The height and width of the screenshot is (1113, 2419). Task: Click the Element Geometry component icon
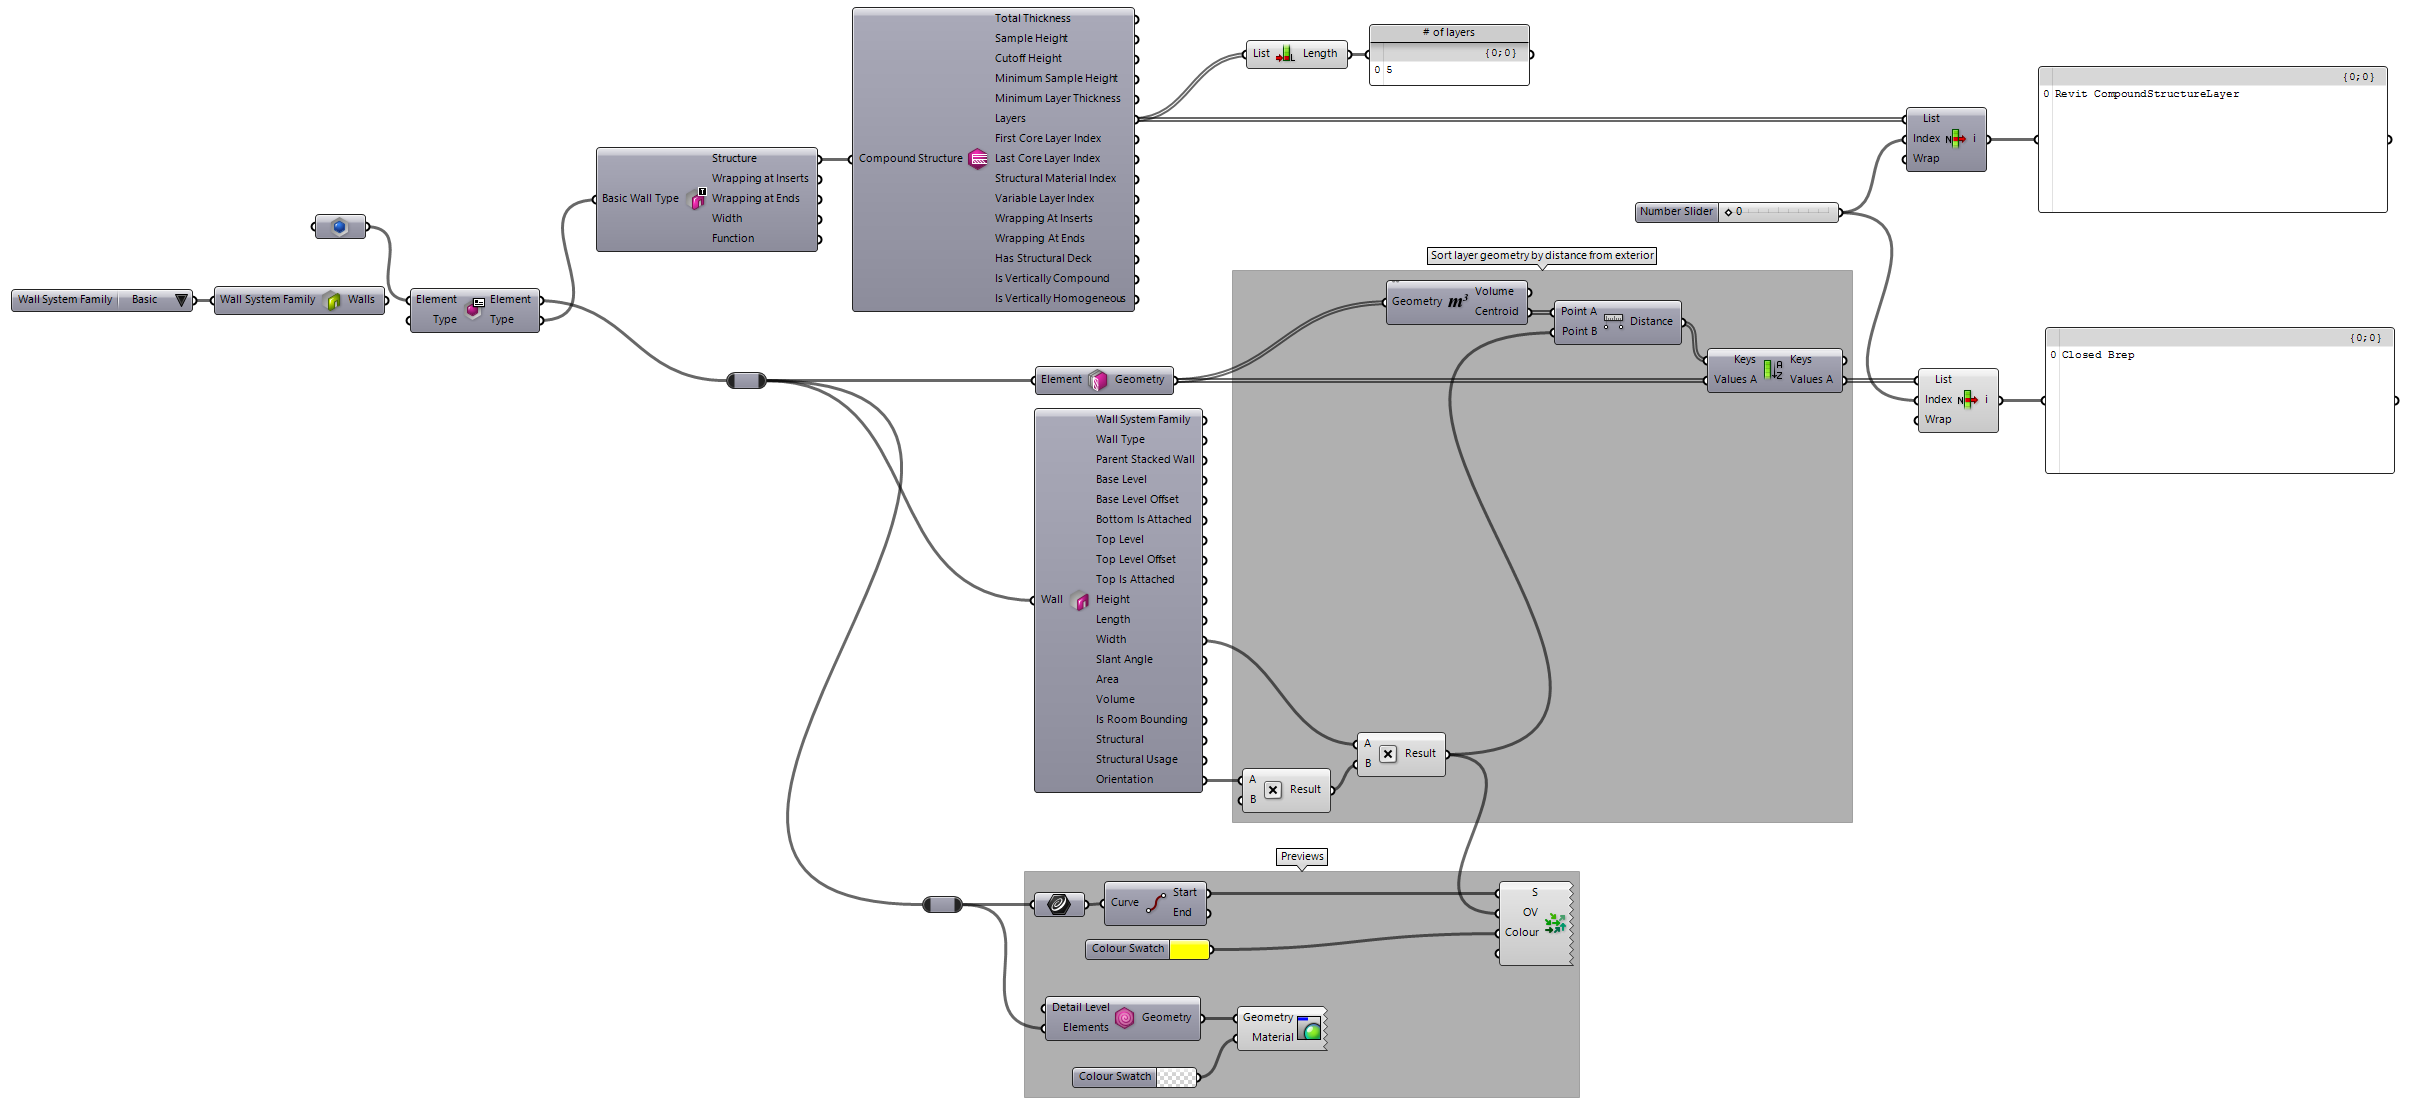point(1098,380)
